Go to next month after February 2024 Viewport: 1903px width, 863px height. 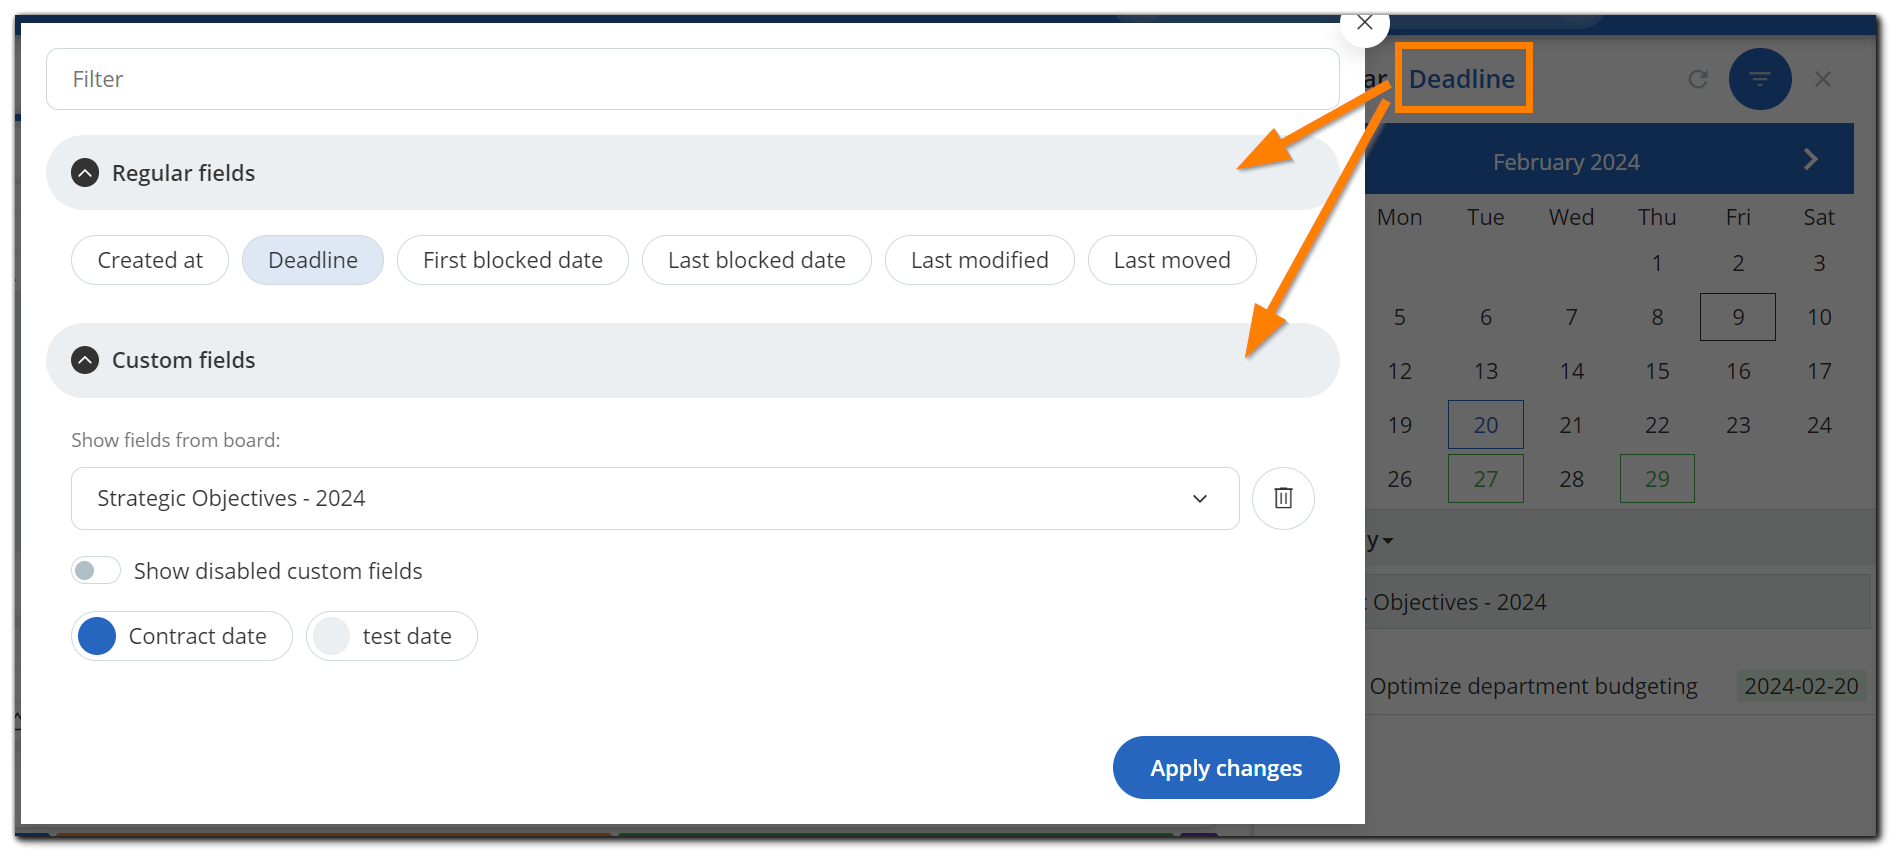click(x=1810, y=160)
